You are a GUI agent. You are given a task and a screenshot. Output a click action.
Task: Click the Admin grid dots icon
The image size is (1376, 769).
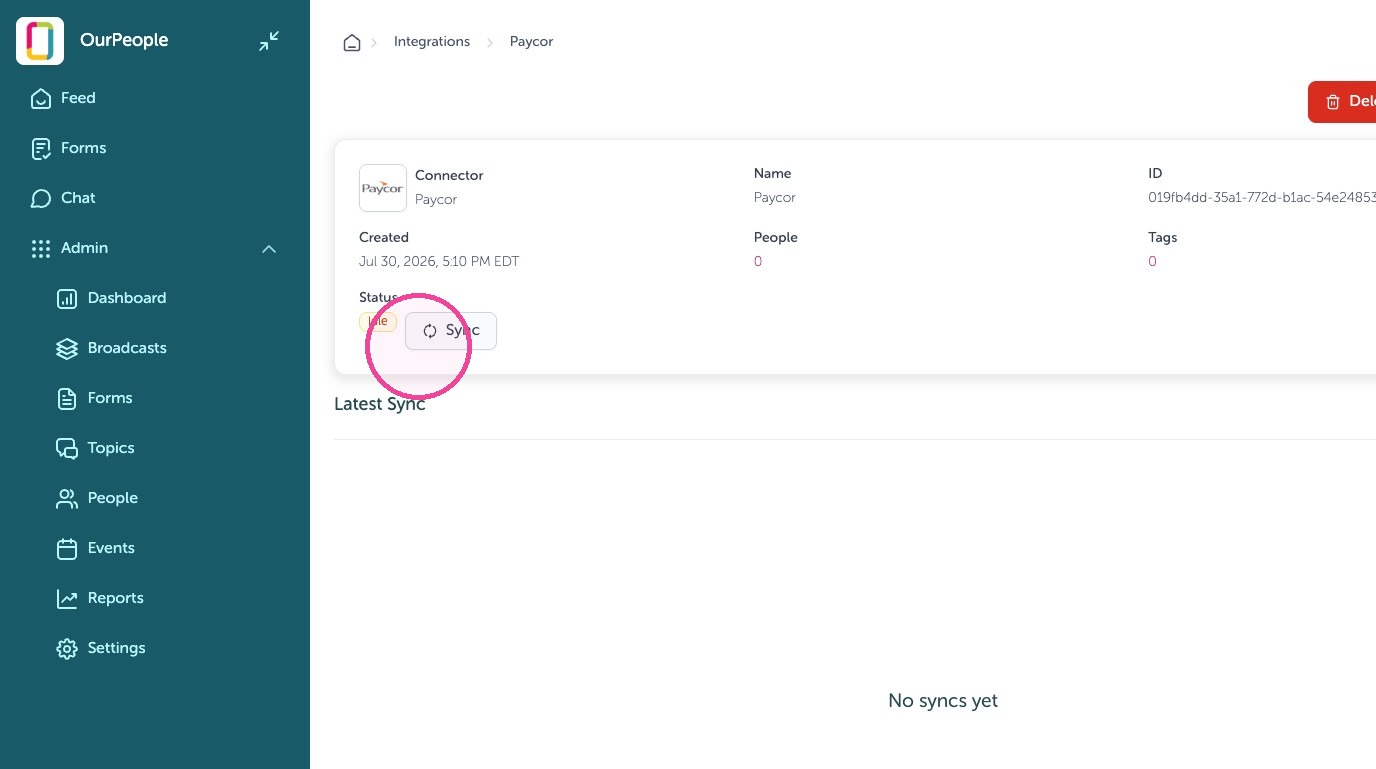[x=41, y=248]
